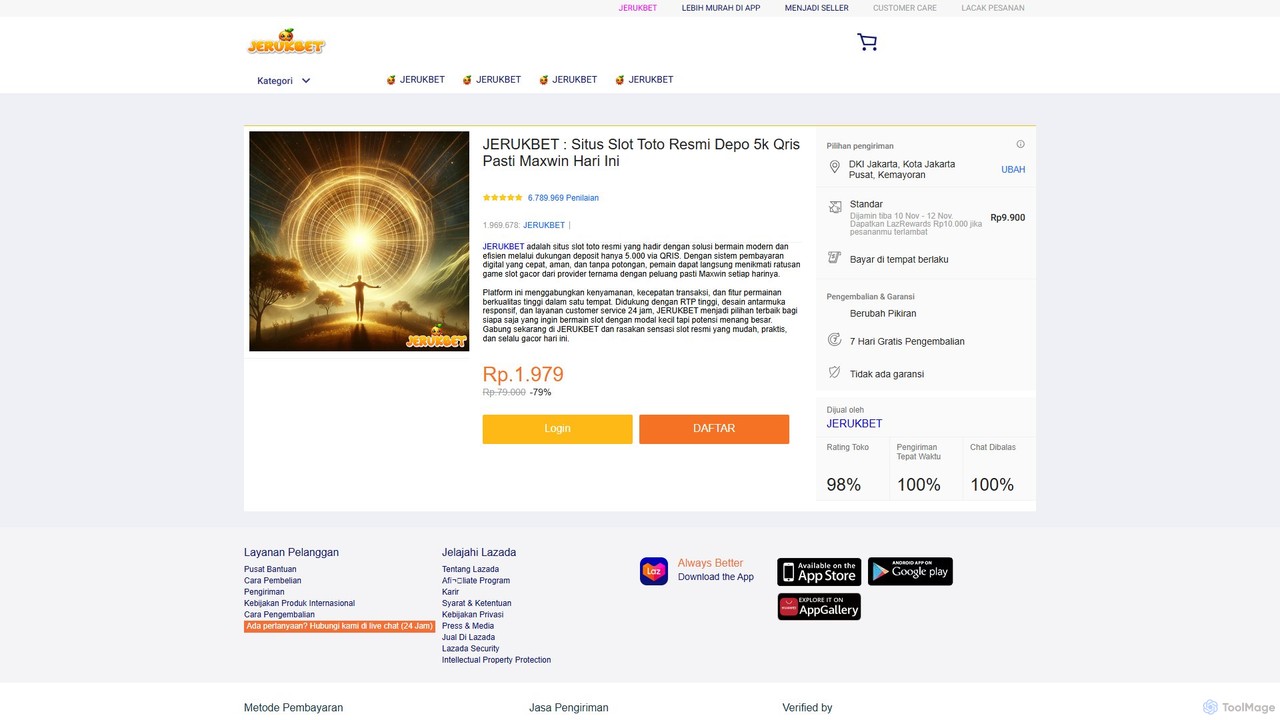This screenshot has width=1280, height=720.
Task: Open Lacak Pesanan menu item
Action: (993, 8)
